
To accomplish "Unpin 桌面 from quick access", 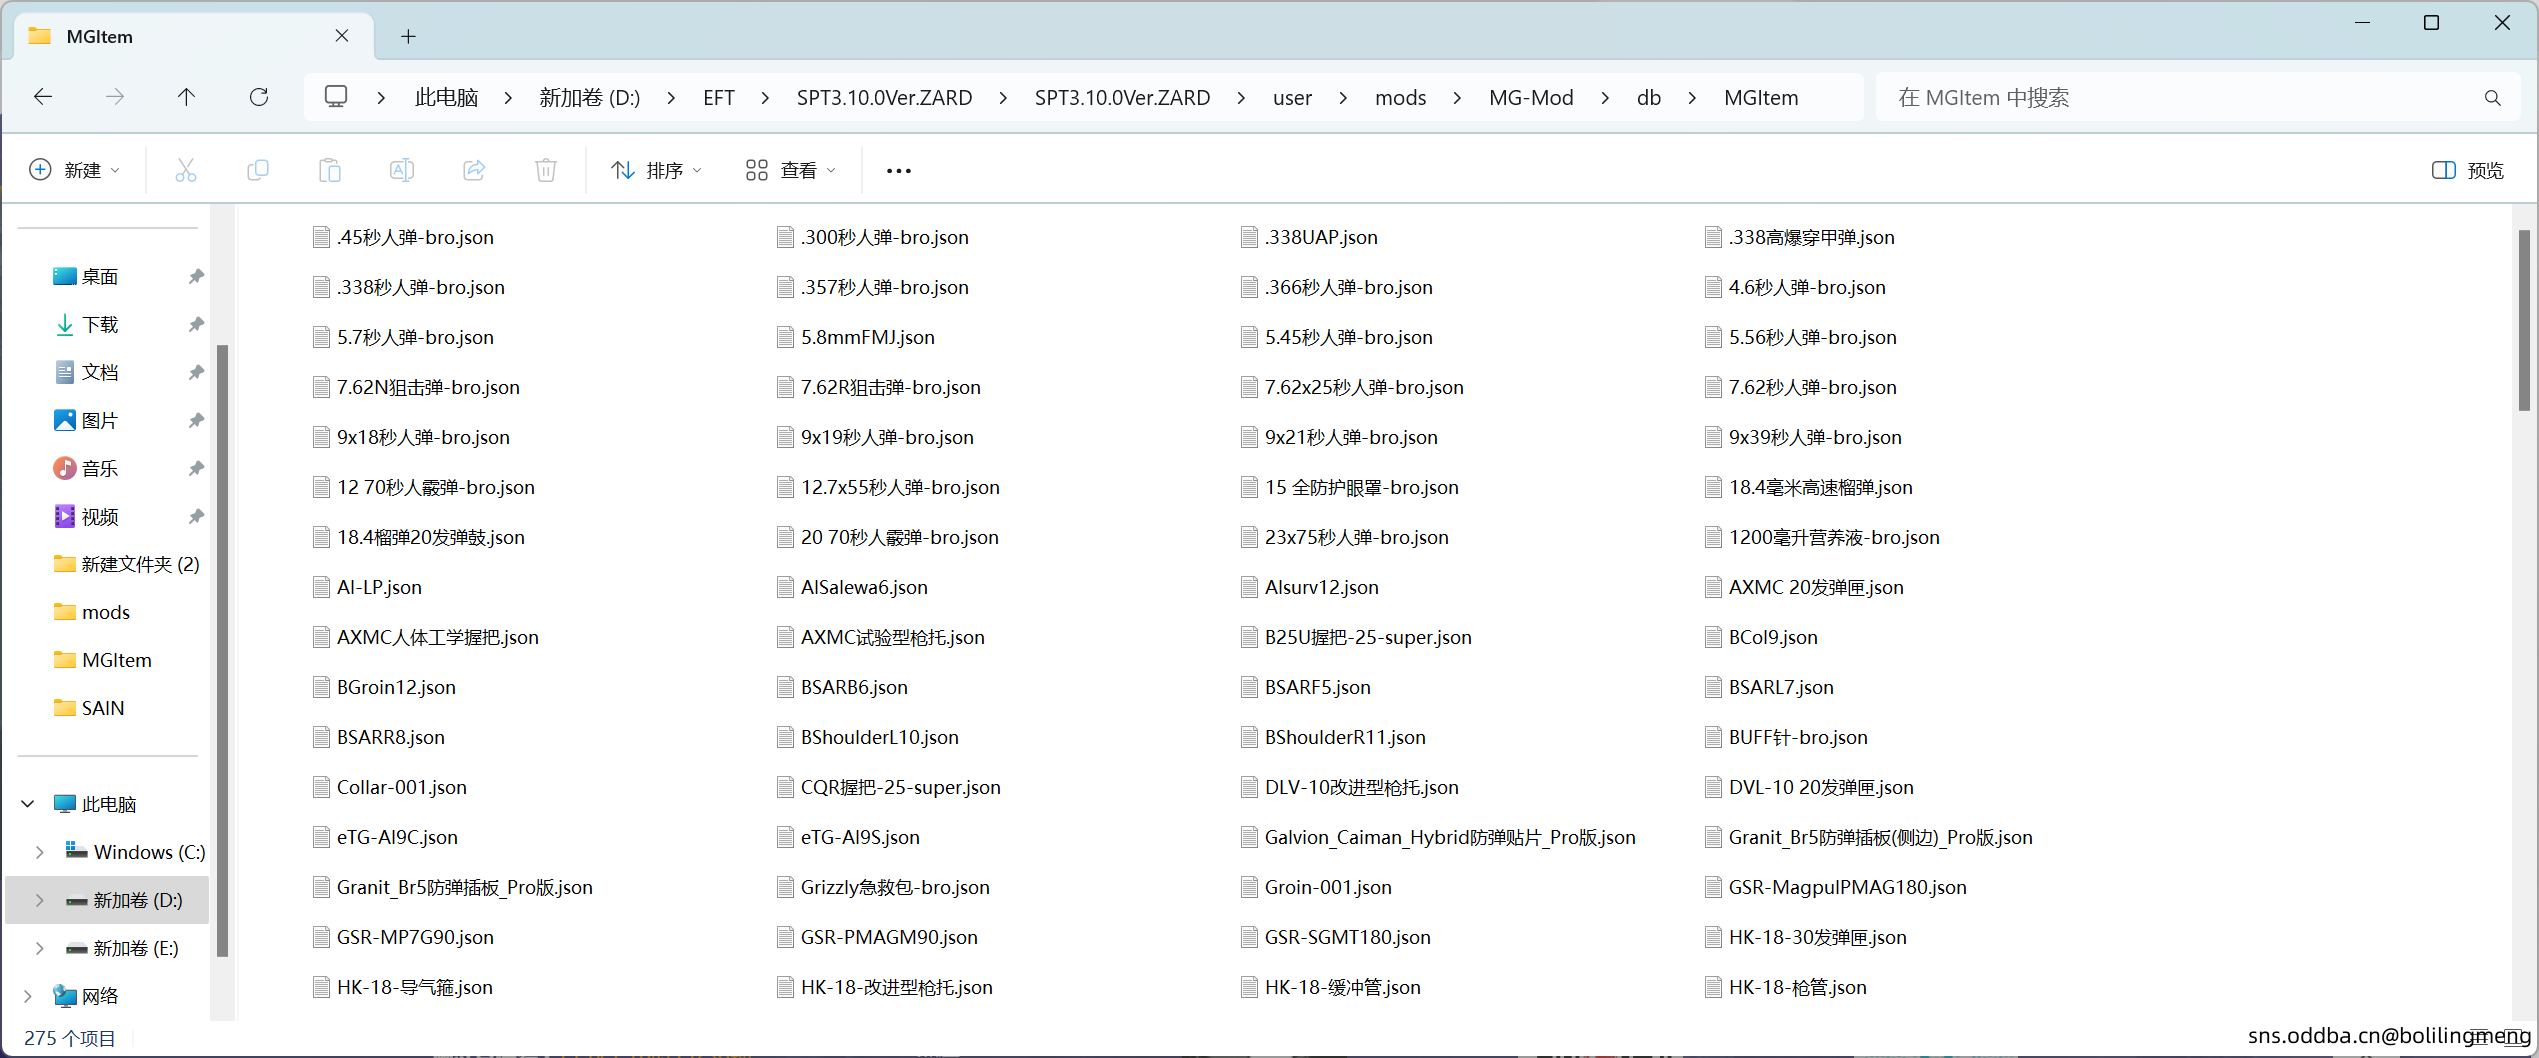I will point(196,277).
